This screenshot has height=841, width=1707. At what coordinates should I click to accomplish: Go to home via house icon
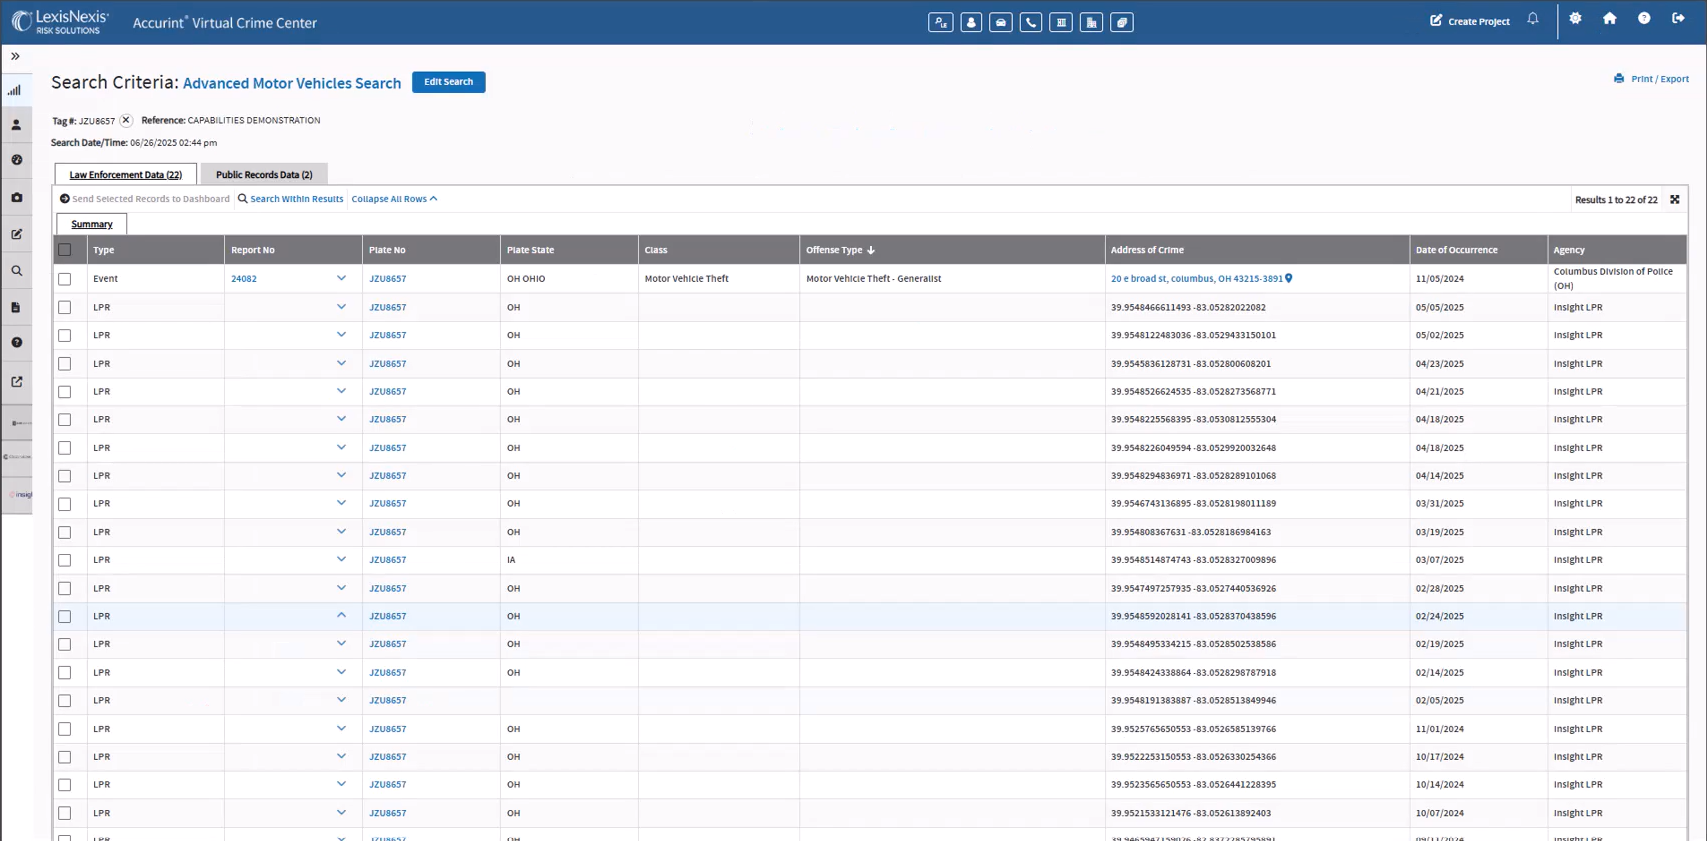click(x=1610, y=19)
